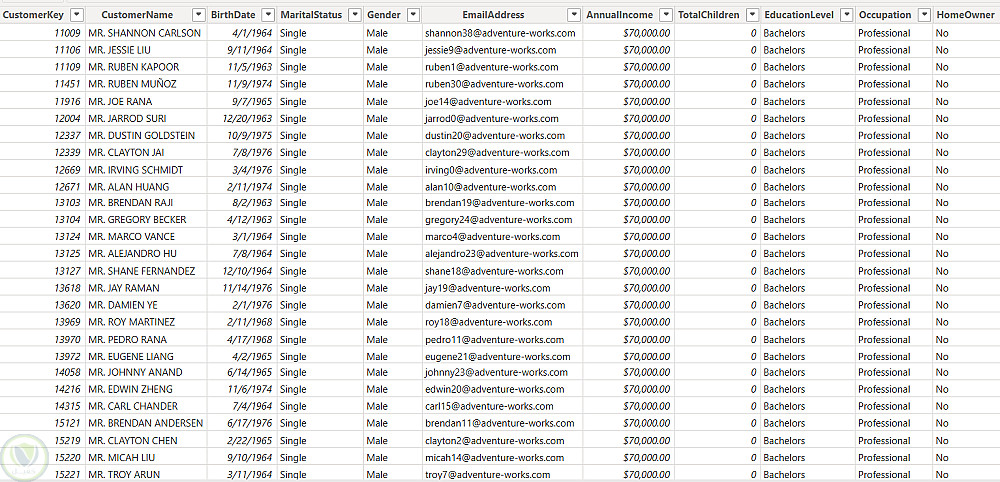The width and height of the screenshot is (1000, 482).
Task: Open the CustomerName column filter dropdown
Action: pos(198,15)
